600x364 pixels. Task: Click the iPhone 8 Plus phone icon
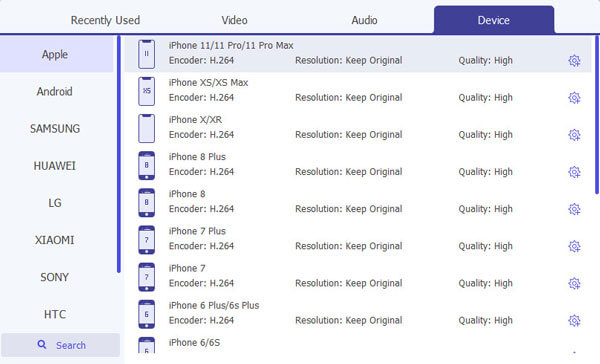pos(147,165)
